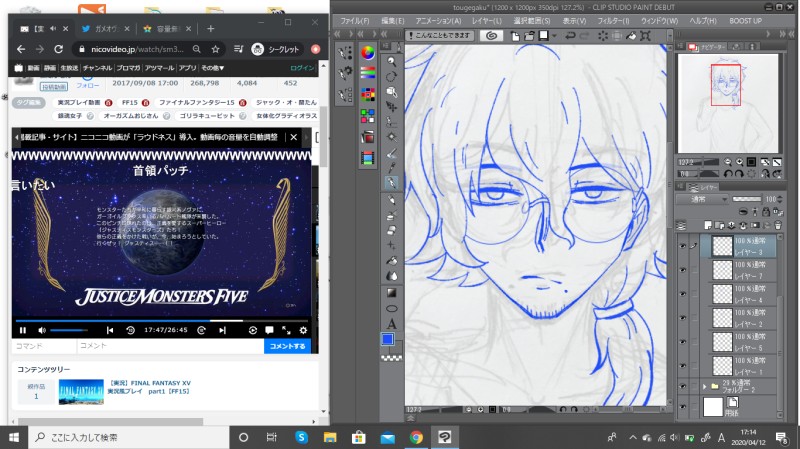Adjust the layer opacity slider
Viewport: 800px width, 449px height.
pos(747,199)
